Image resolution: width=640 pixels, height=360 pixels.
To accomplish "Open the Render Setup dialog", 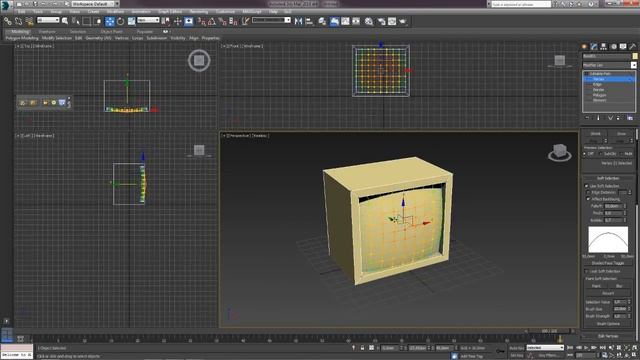I will click(x=381, y=21).
